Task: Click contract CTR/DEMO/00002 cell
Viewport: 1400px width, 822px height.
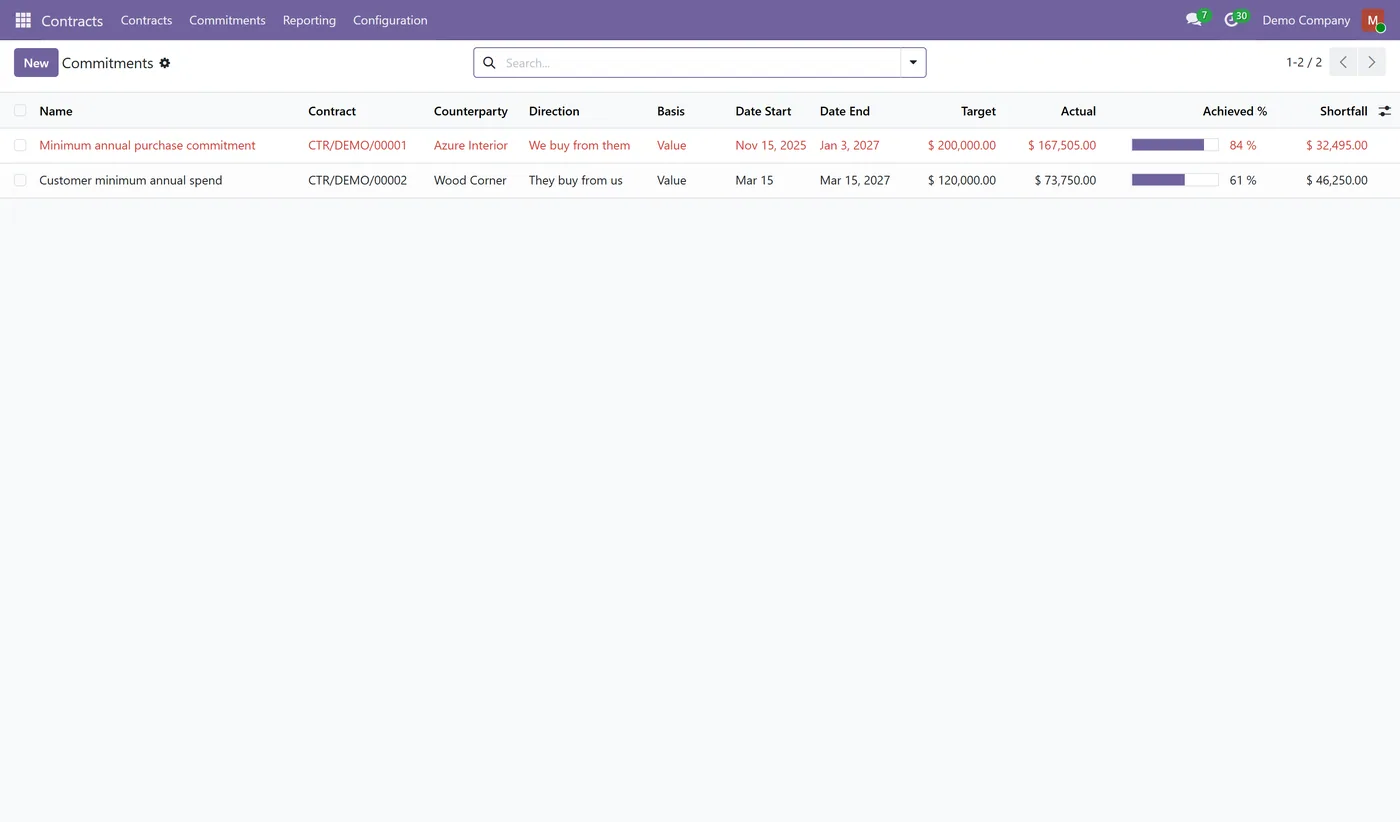Action: [x=357, y=180]
